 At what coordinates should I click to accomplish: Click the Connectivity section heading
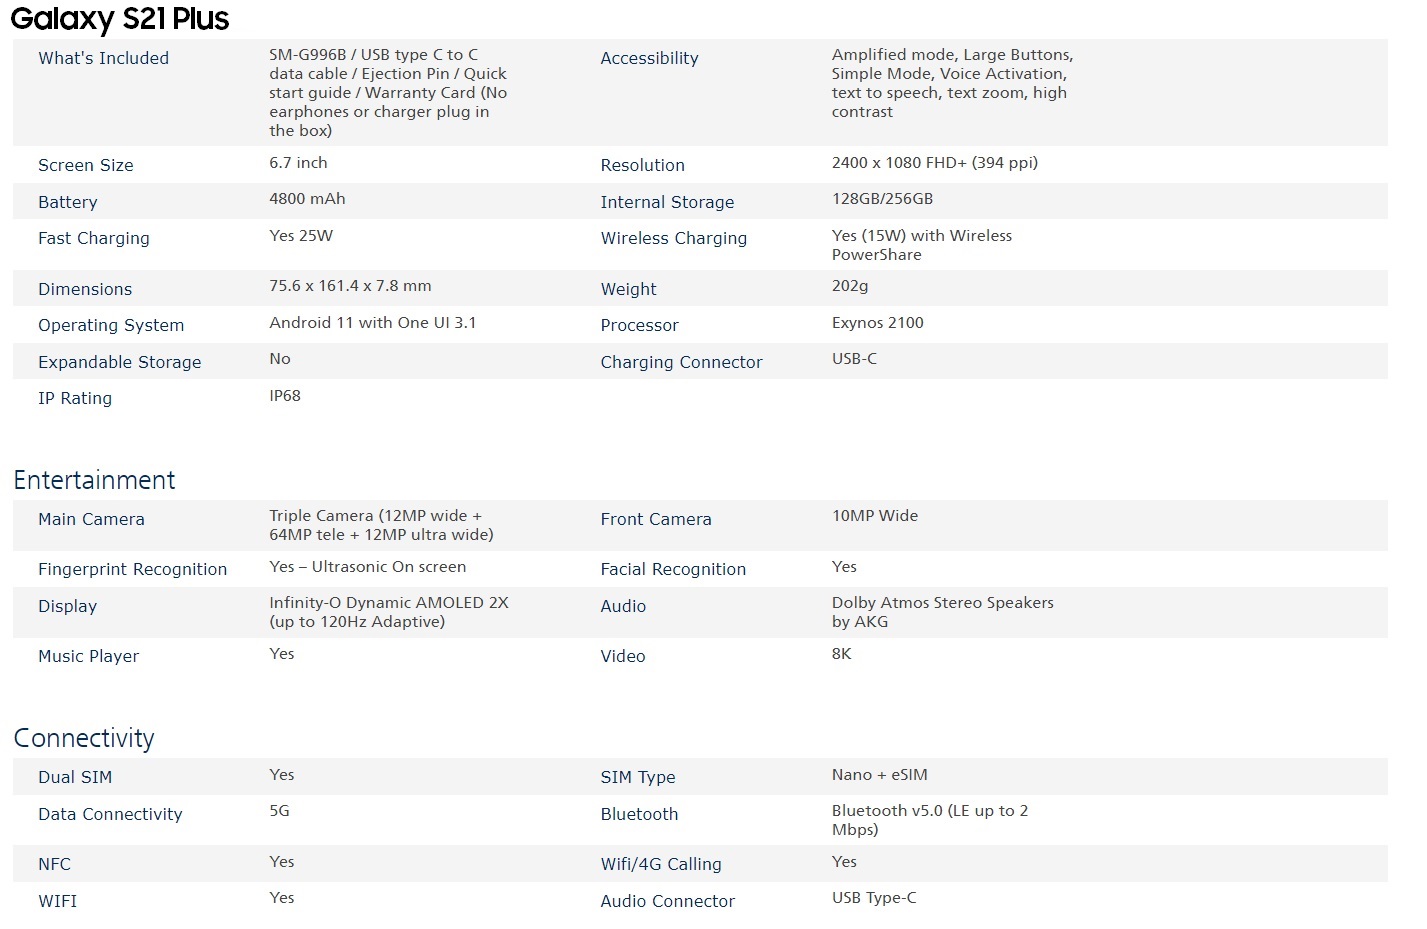pos(84,738)
